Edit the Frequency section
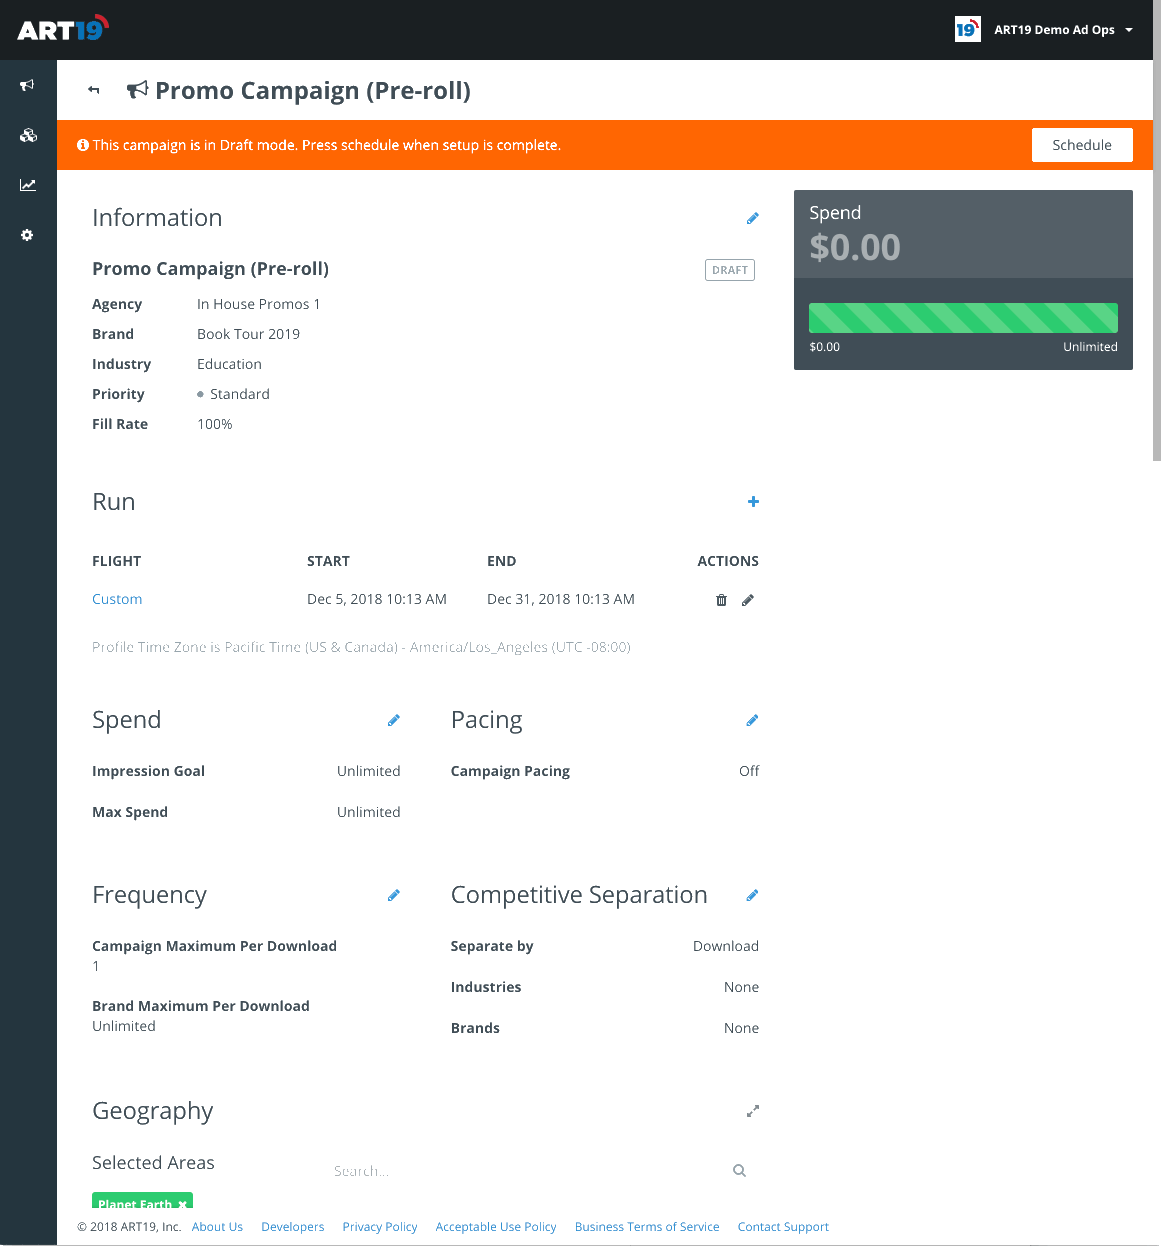Screen dimensions: 1161x1246 pyautogui.click(x=393, y=895)
